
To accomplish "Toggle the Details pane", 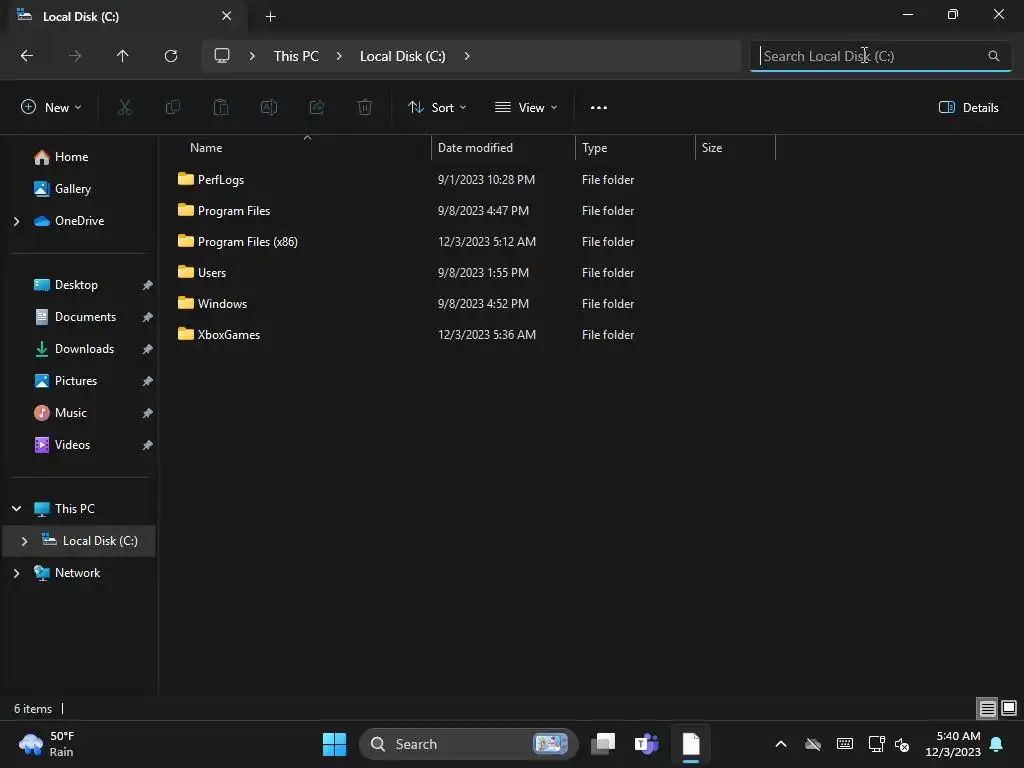I will coord(968,108).
